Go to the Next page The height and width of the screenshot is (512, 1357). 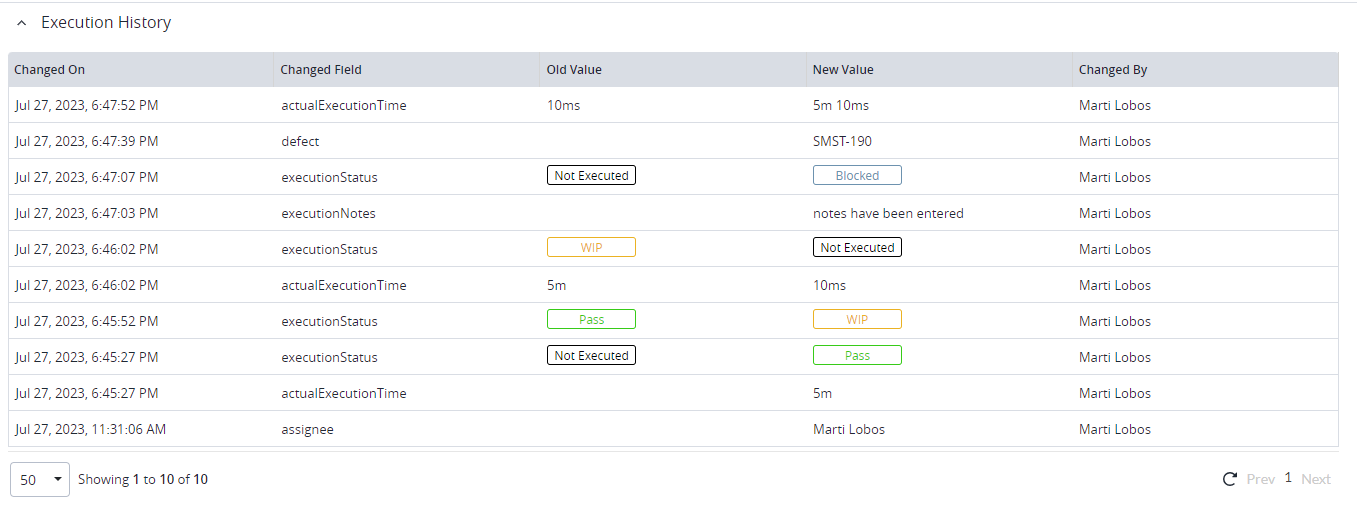[1315, 479]
